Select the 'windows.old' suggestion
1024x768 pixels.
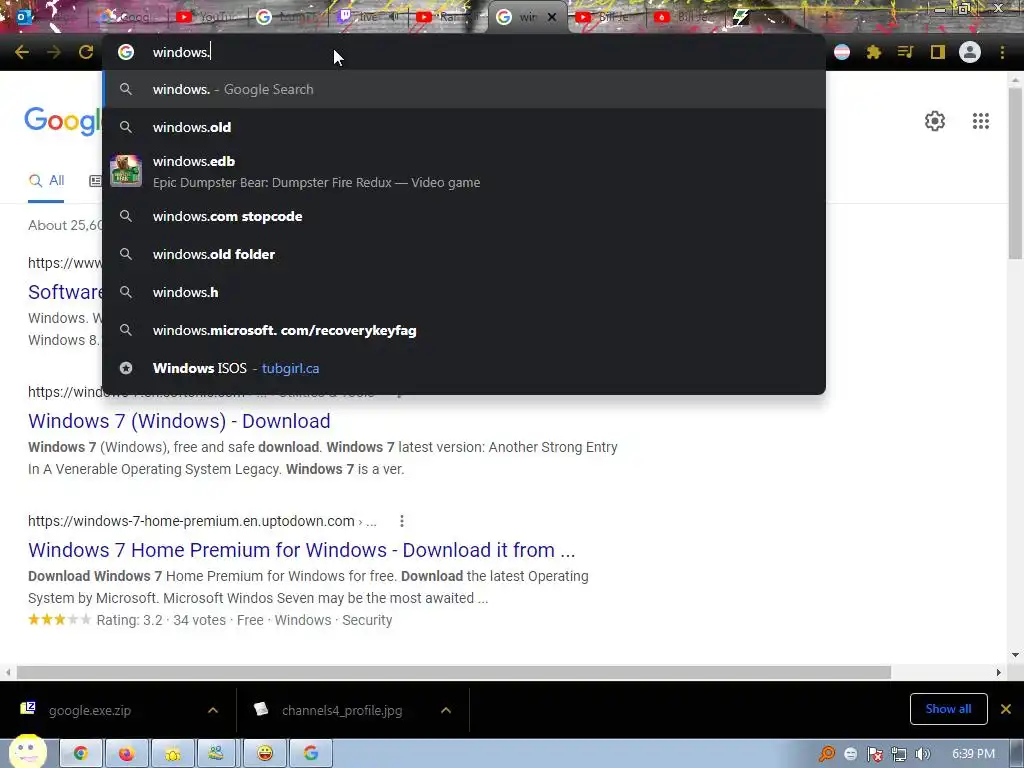pos(464,127)
